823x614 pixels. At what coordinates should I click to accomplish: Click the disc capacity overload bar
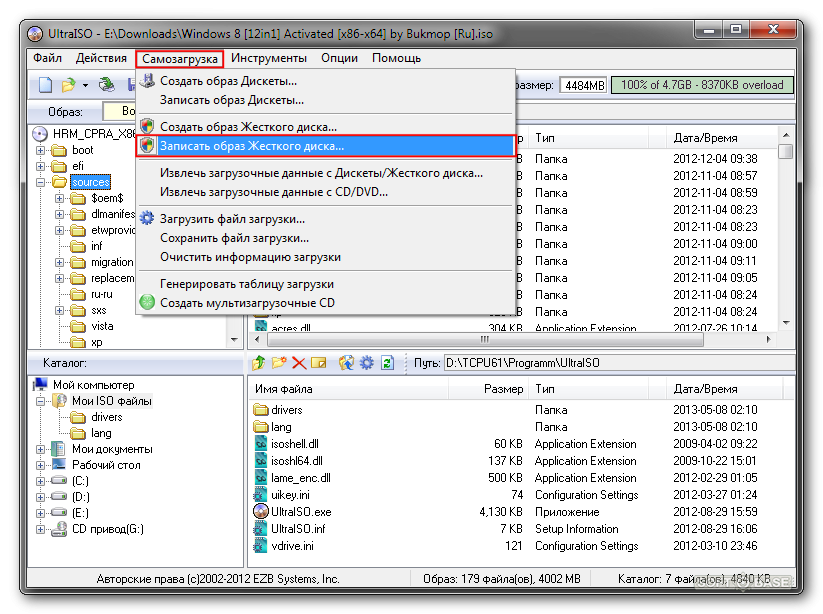click(702, 85)
